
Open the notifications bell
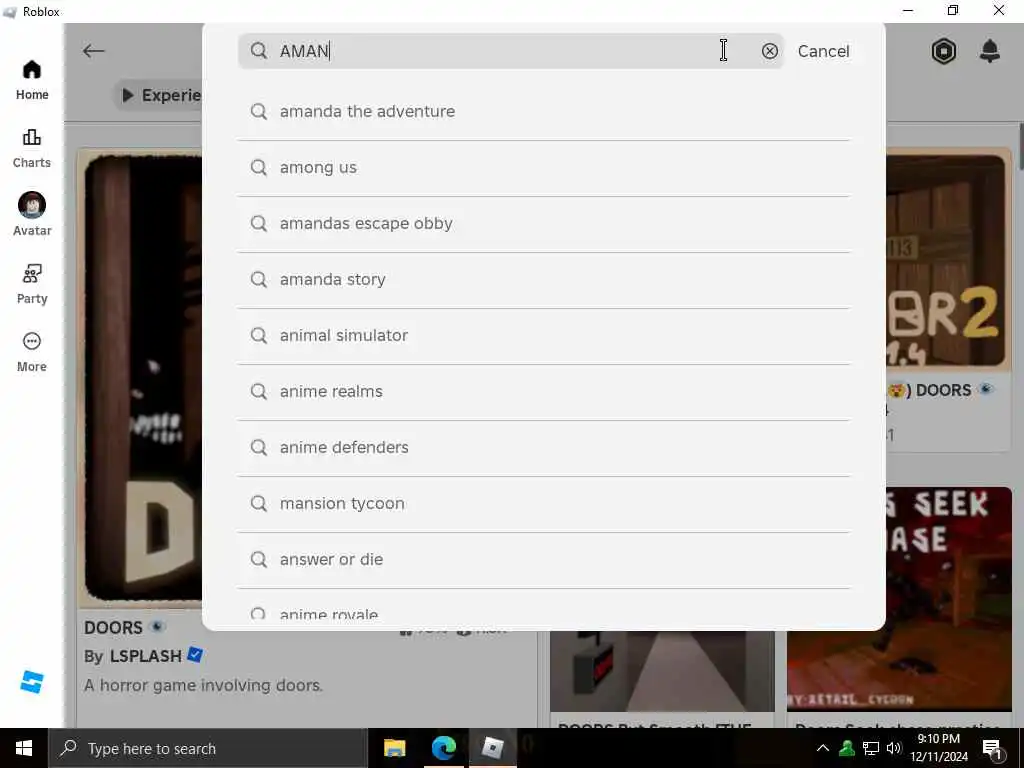[x=990, y=51]
